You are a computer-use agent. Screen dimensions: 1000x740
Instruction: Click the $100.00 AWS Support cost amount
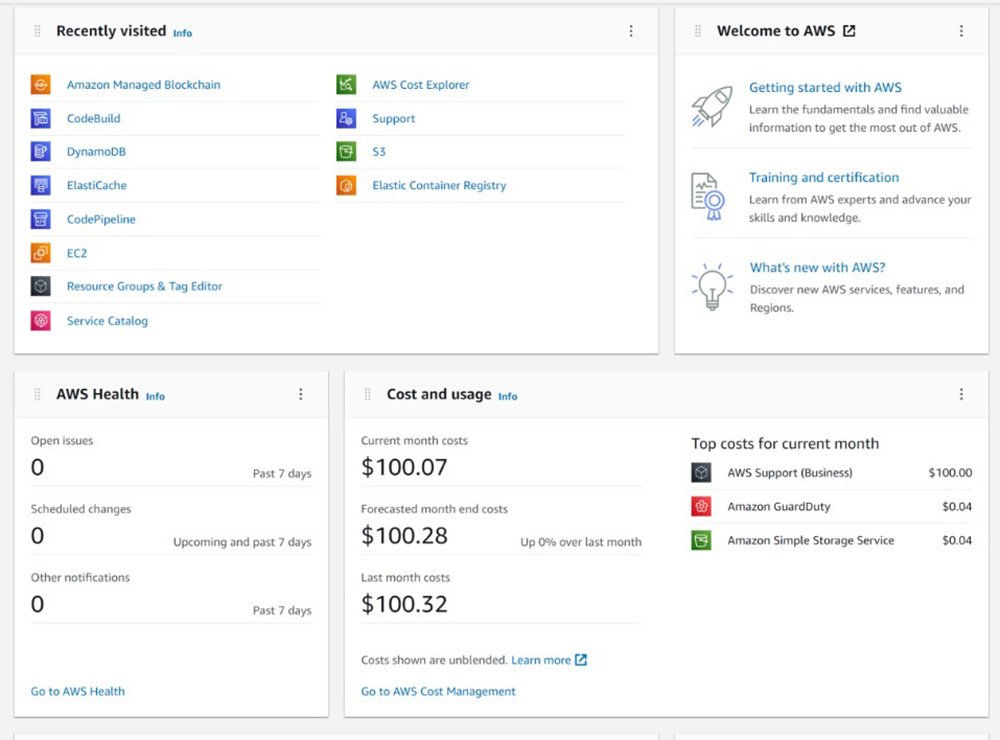pyautogui.click(x=950, y=473)
